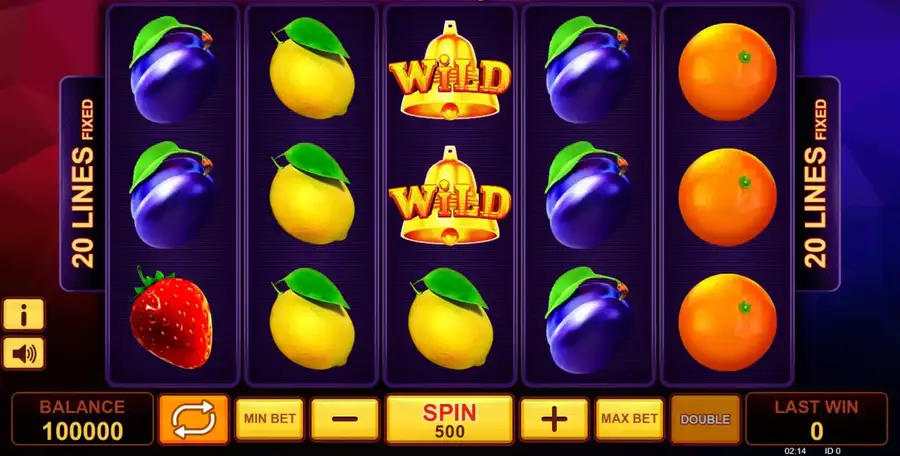This screenshot has height=456, width=900.
Task: Click the left 20 Lines Fixed panel
Action: click(x=83, y=184)
